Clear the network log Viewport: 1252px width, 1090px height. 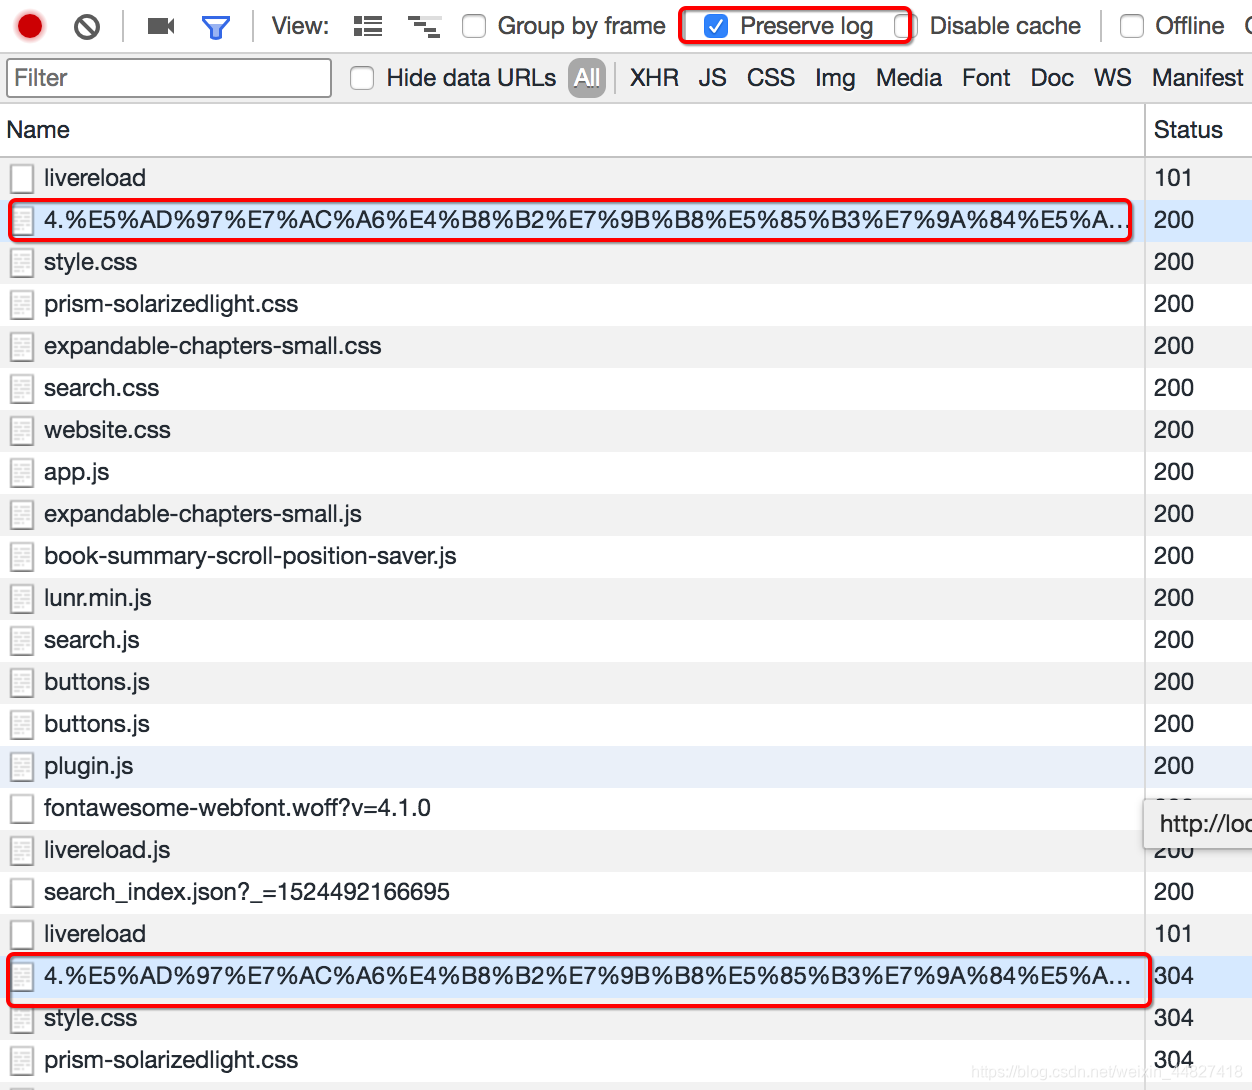pos(87,26)
